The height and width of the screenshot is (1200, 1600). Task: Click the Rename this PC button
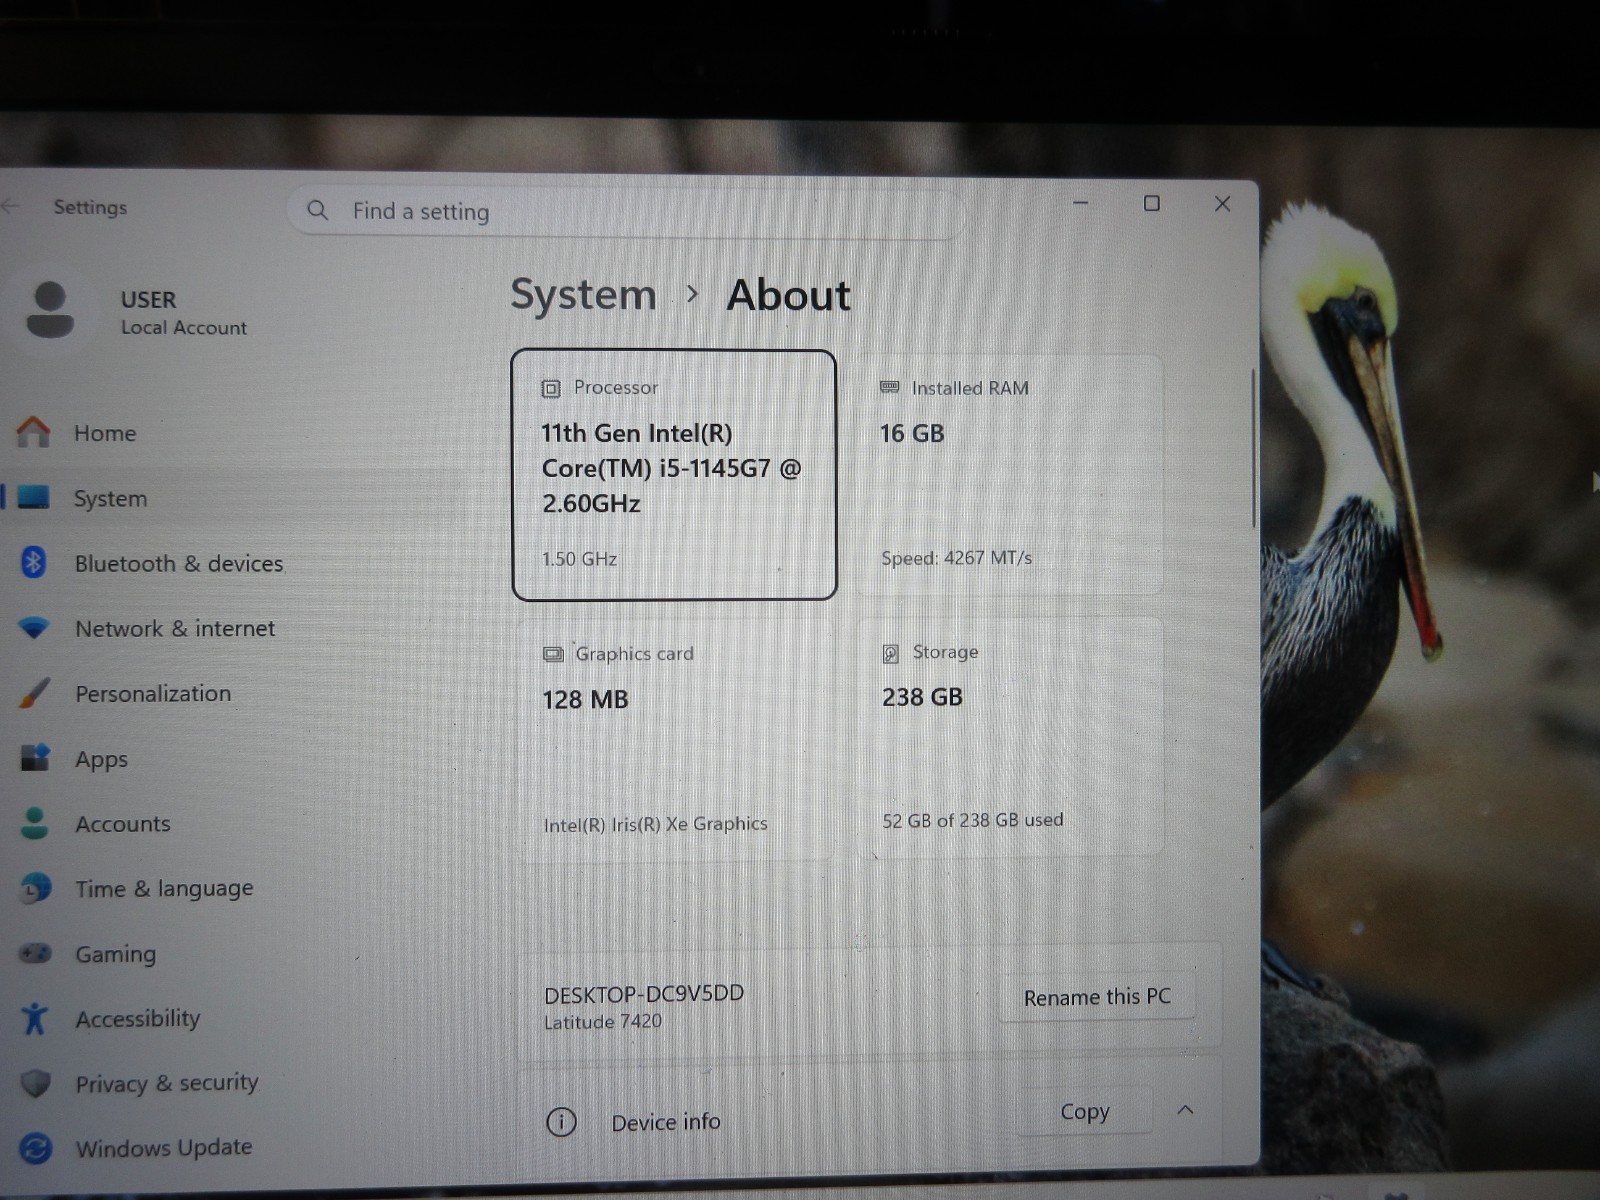(x=1096, y=997)
